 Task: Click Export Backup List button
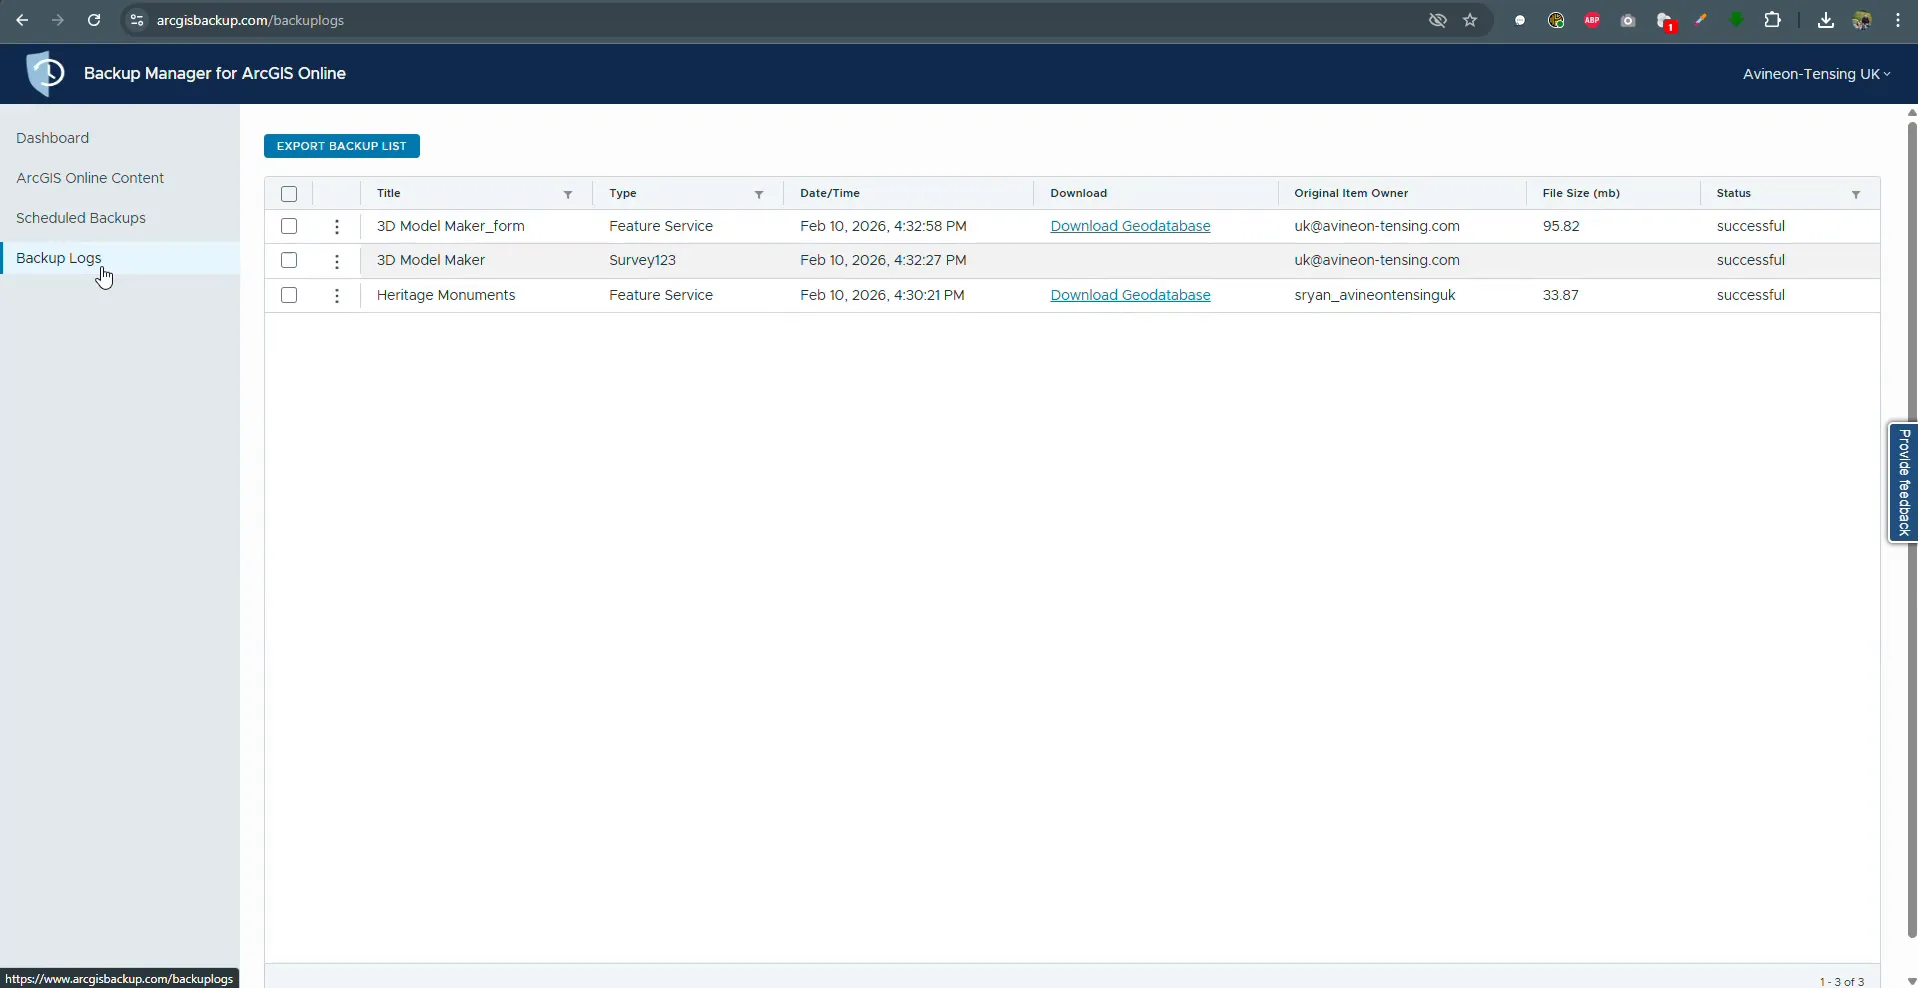click(x=342, y=146)
